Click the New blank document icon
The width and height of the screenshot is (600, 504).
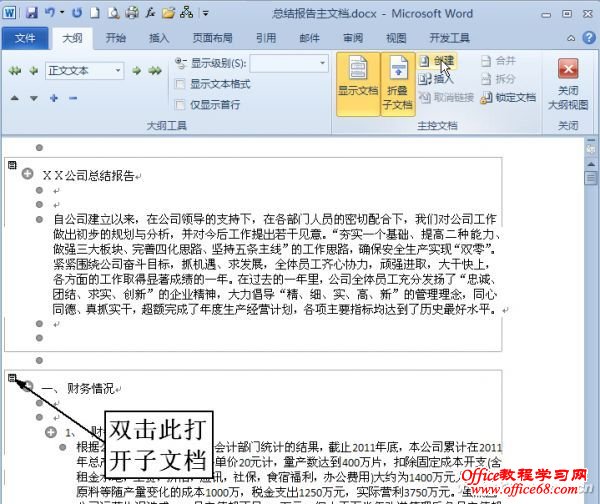tap(95, 13)
